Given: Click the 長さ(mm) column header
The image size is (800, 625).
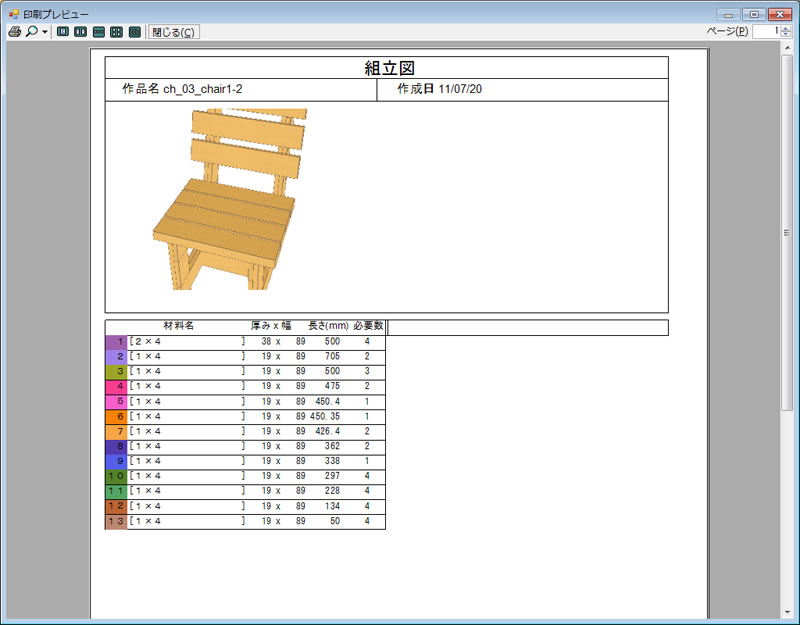Looking at the screenshot, I should 328,326.
